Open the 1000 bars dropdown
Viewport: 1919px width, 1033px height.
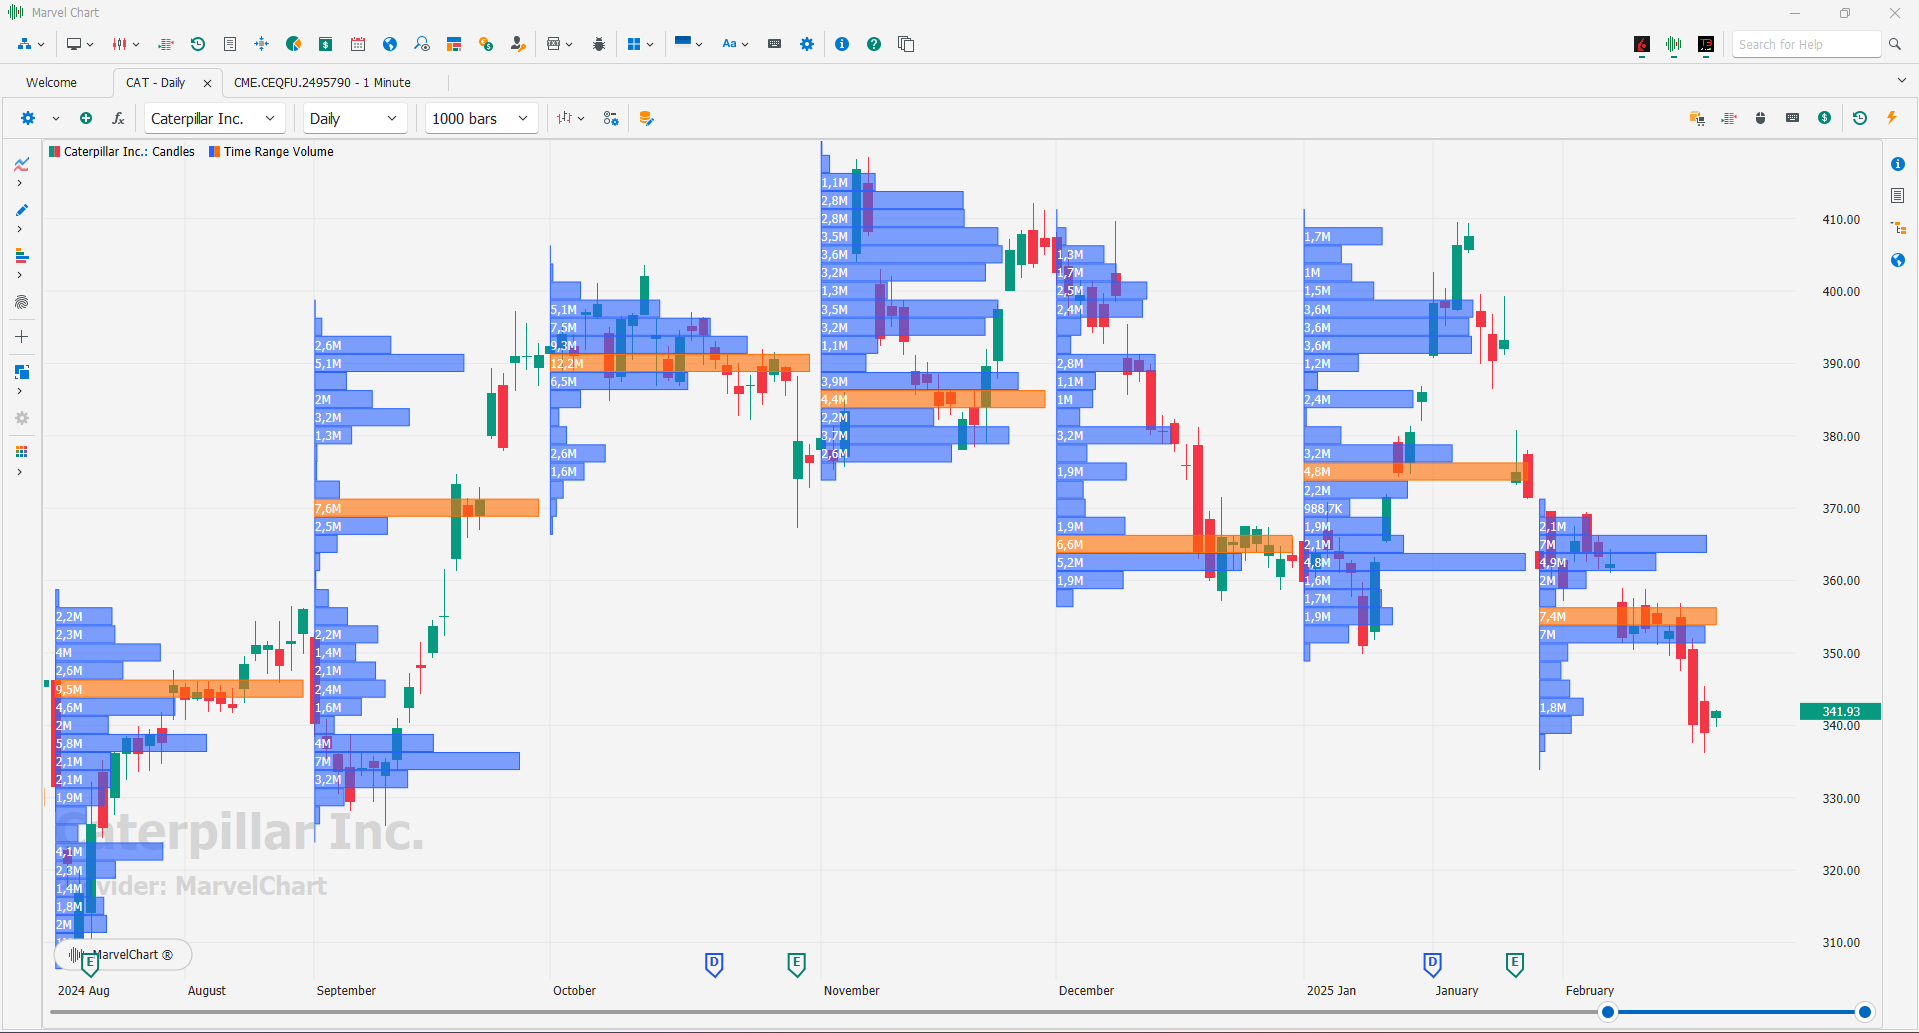(x=481, y=118)
